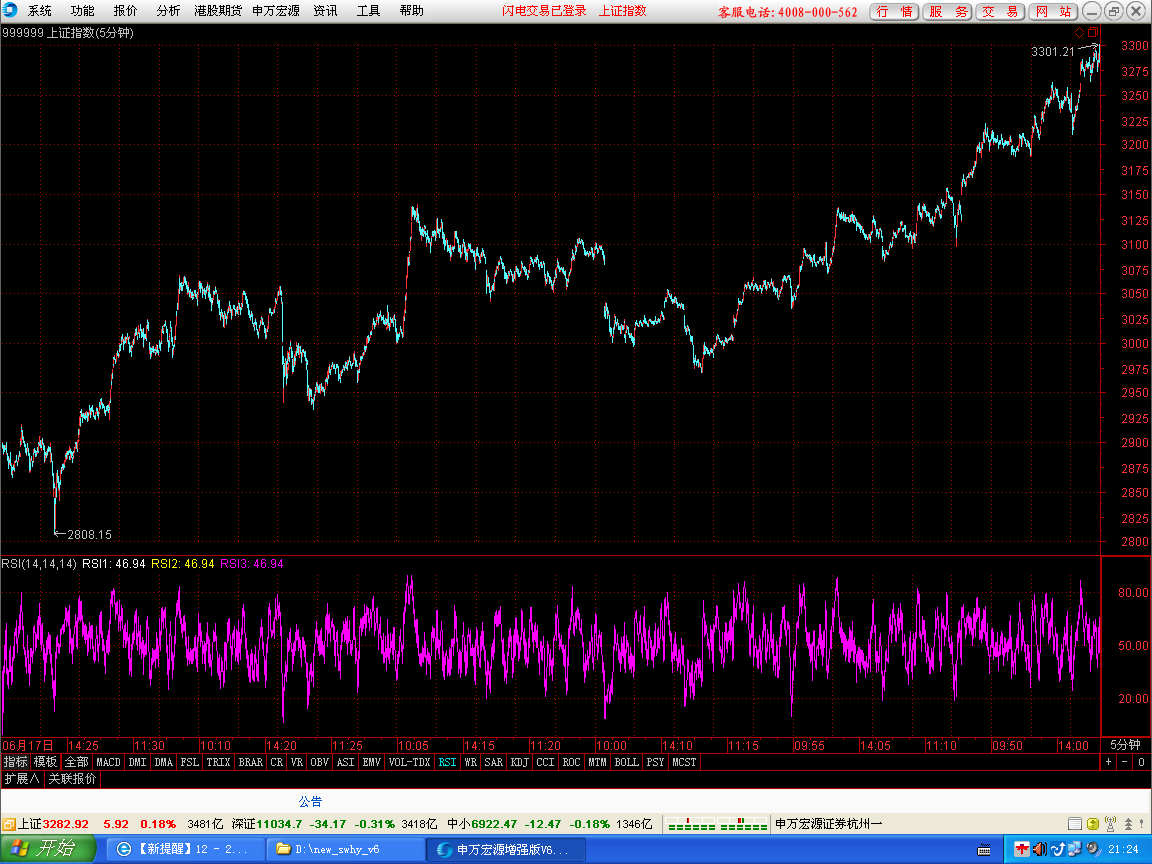The height and width of the screenshot is (864, 1152).
Task: Open the 申万宏源 menu
Action: pos(276,10)
